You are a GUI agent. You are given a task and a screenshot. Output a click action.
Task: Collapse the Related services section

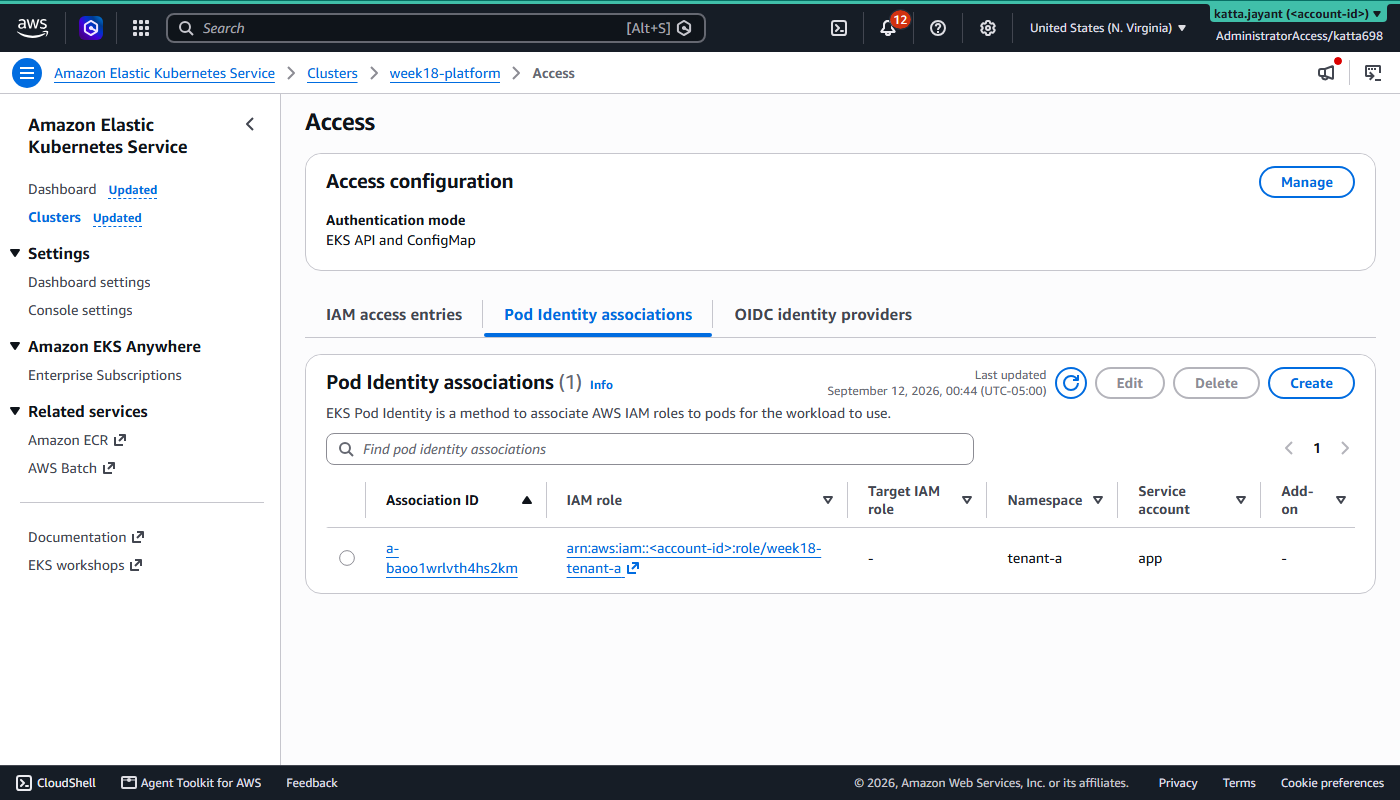tap(15, 411)
